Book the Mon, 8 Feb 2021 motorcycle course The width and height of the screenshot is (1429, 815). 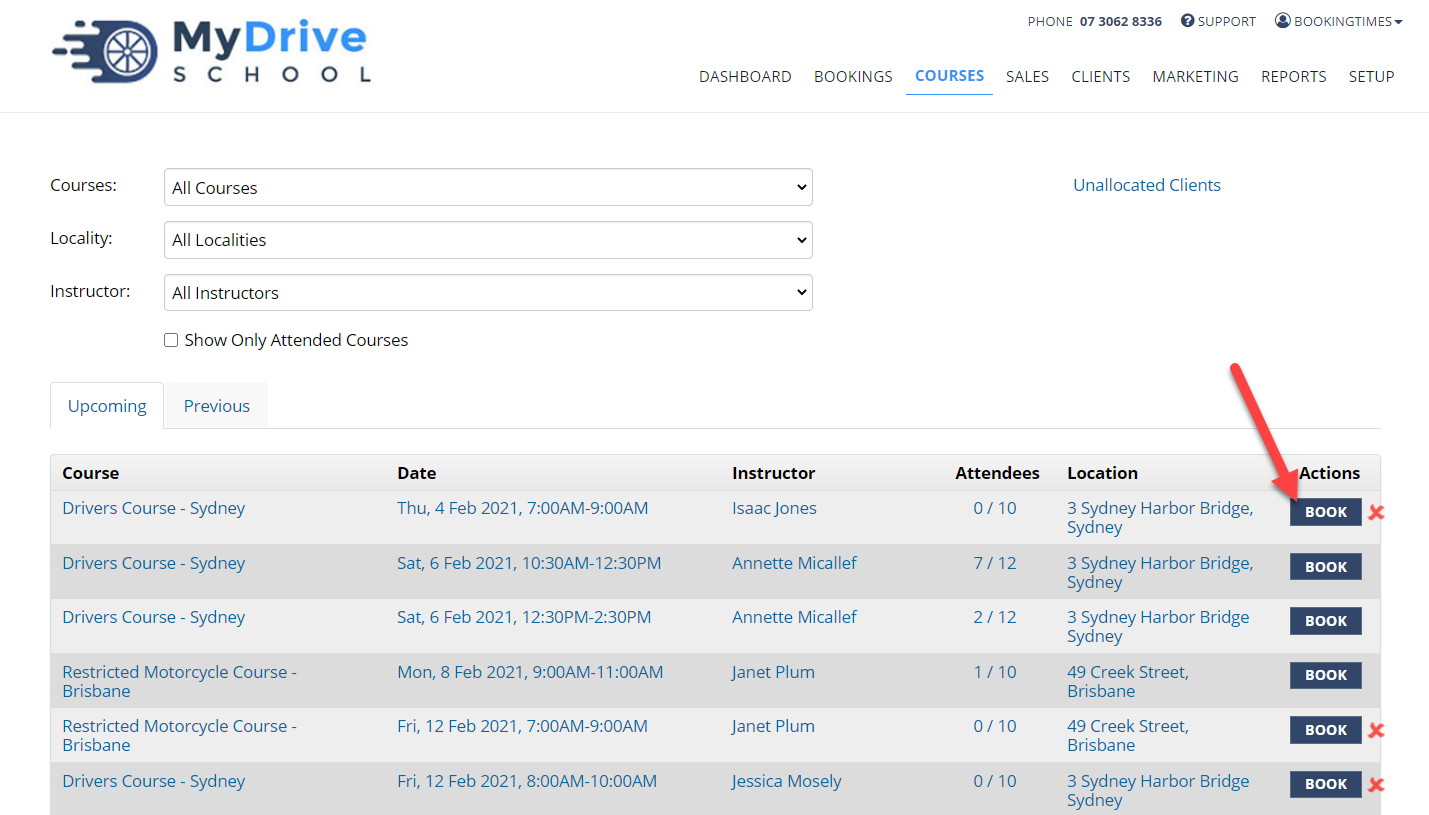point(1325,675)
